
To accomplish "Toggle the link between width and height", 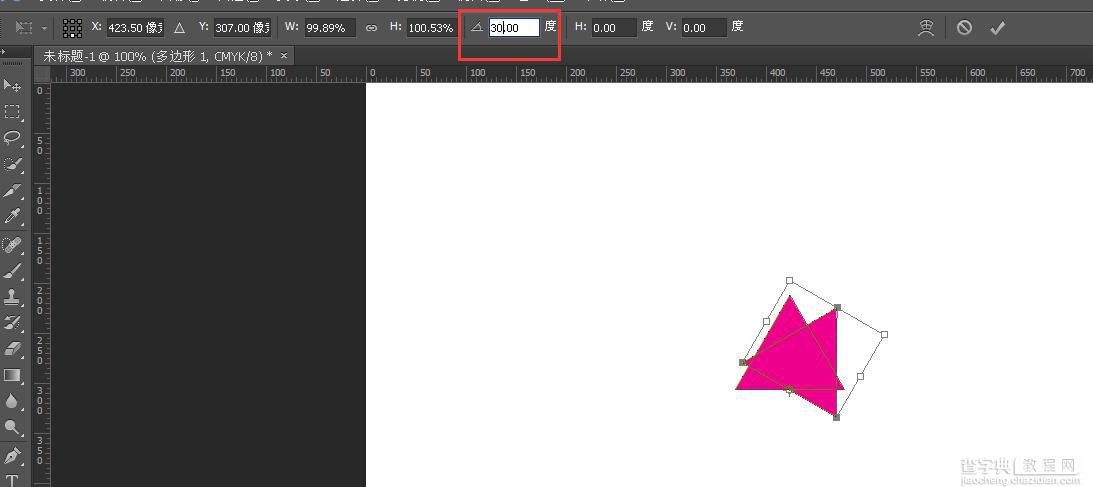I will click(x=372, y=28).
